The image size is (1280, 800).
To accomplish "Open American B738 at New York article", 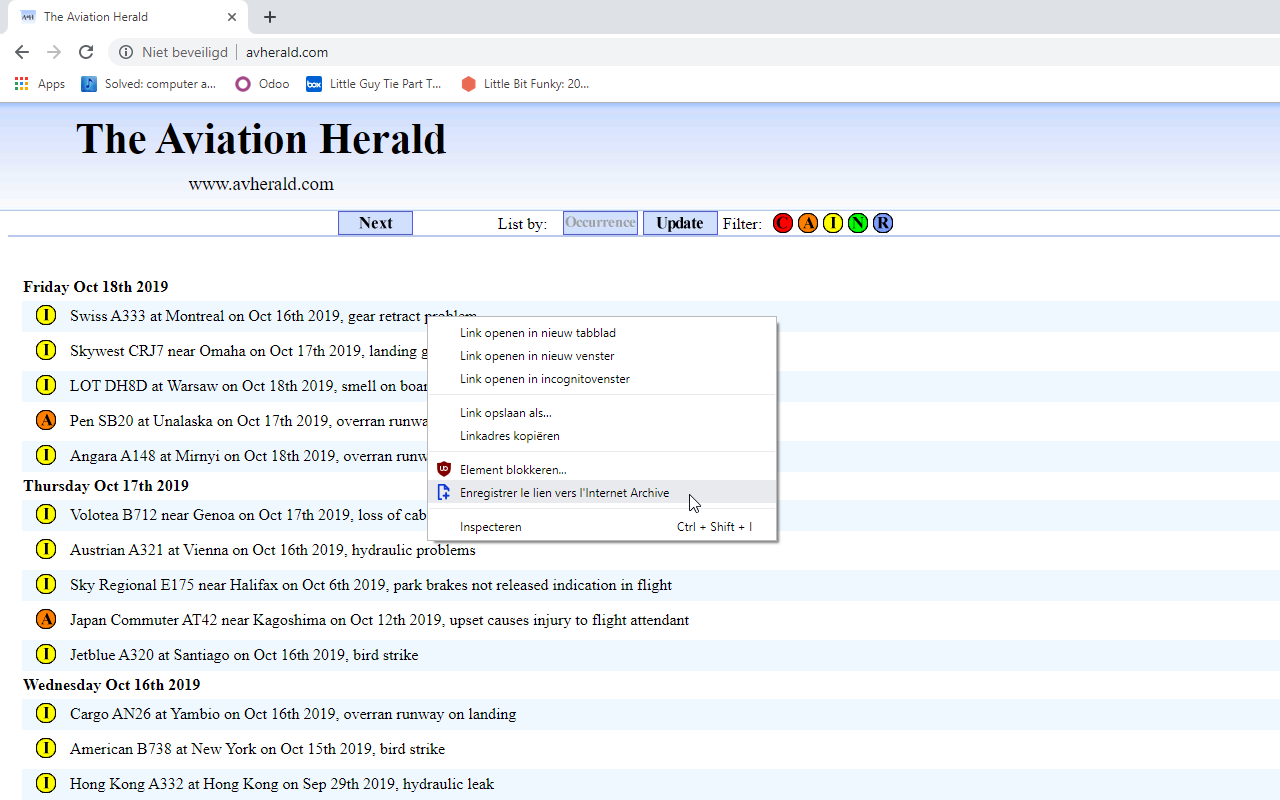I will pos(257,749).
